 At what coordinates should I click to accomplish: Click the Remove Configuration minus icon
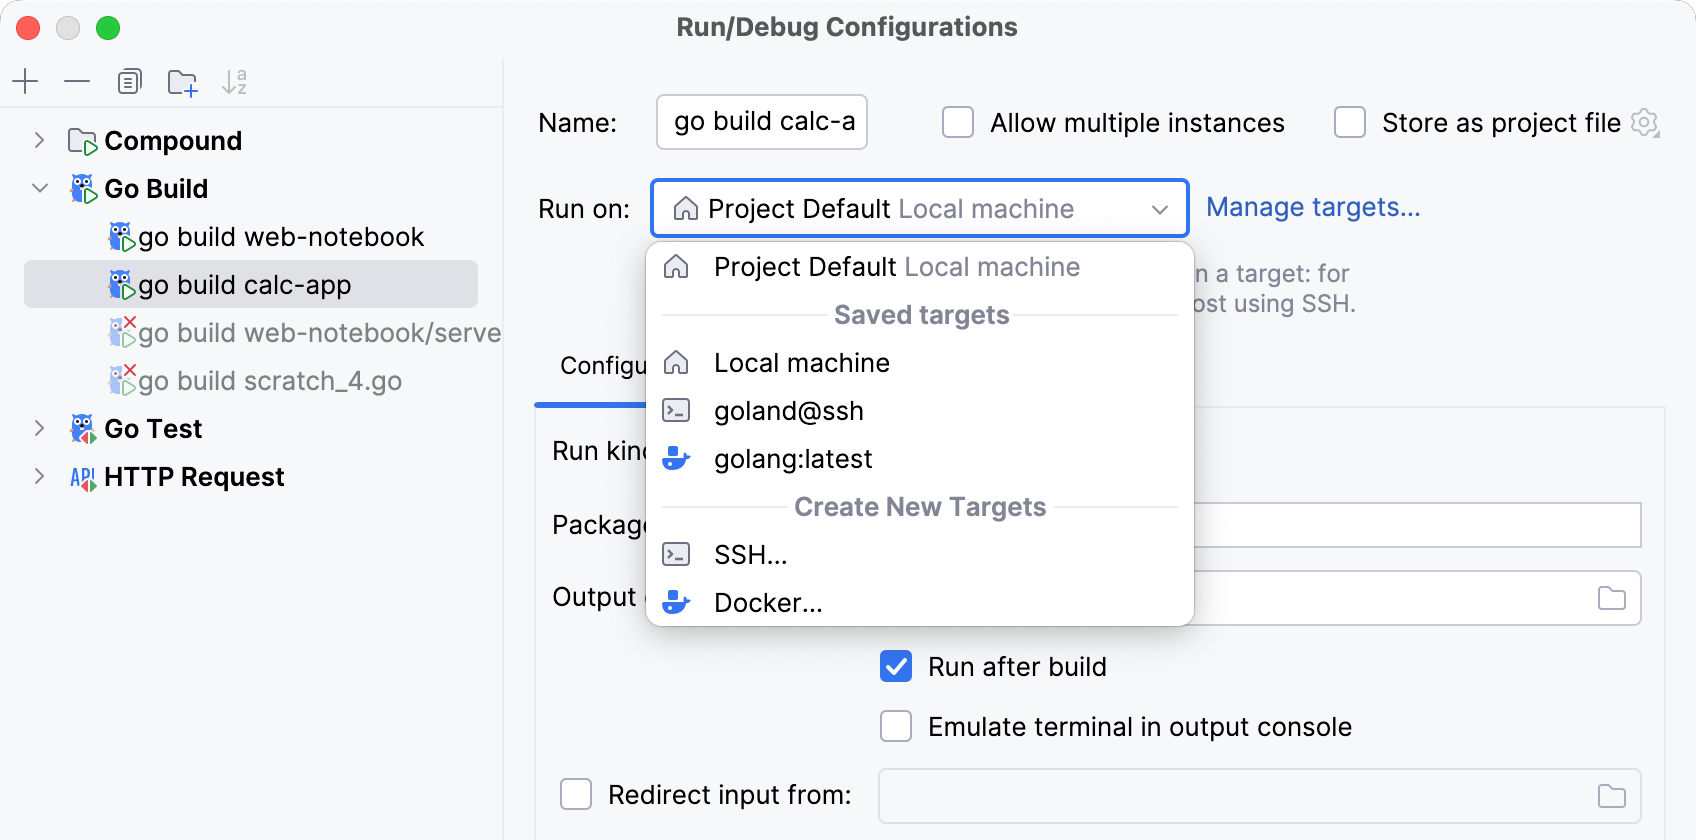tap(77, 81)
